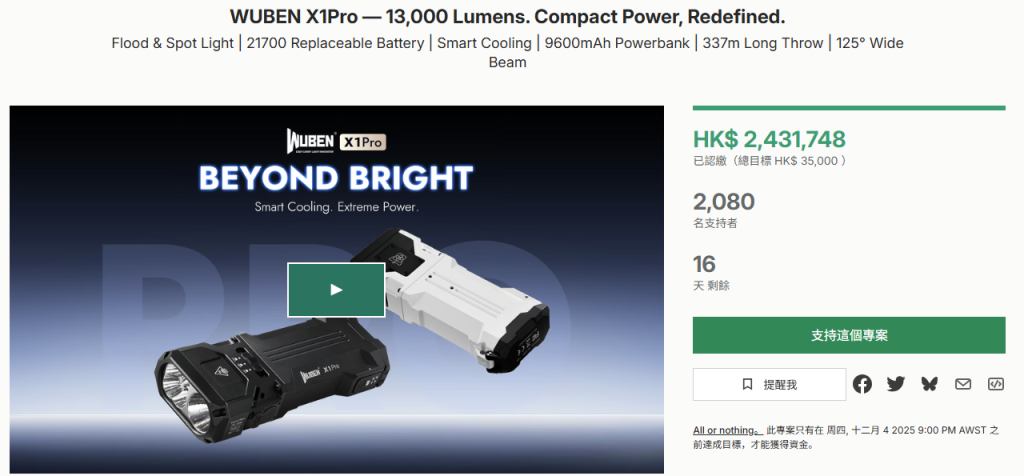1024x476 pixels.
Task: Share the project on Twitter
Action: point(896,384)
